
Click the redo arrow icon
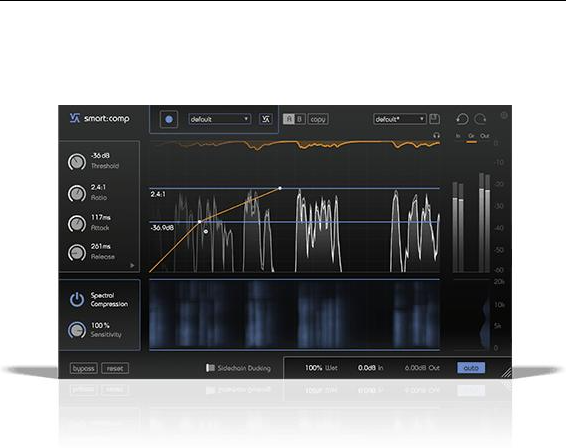(x=480, y=119)
